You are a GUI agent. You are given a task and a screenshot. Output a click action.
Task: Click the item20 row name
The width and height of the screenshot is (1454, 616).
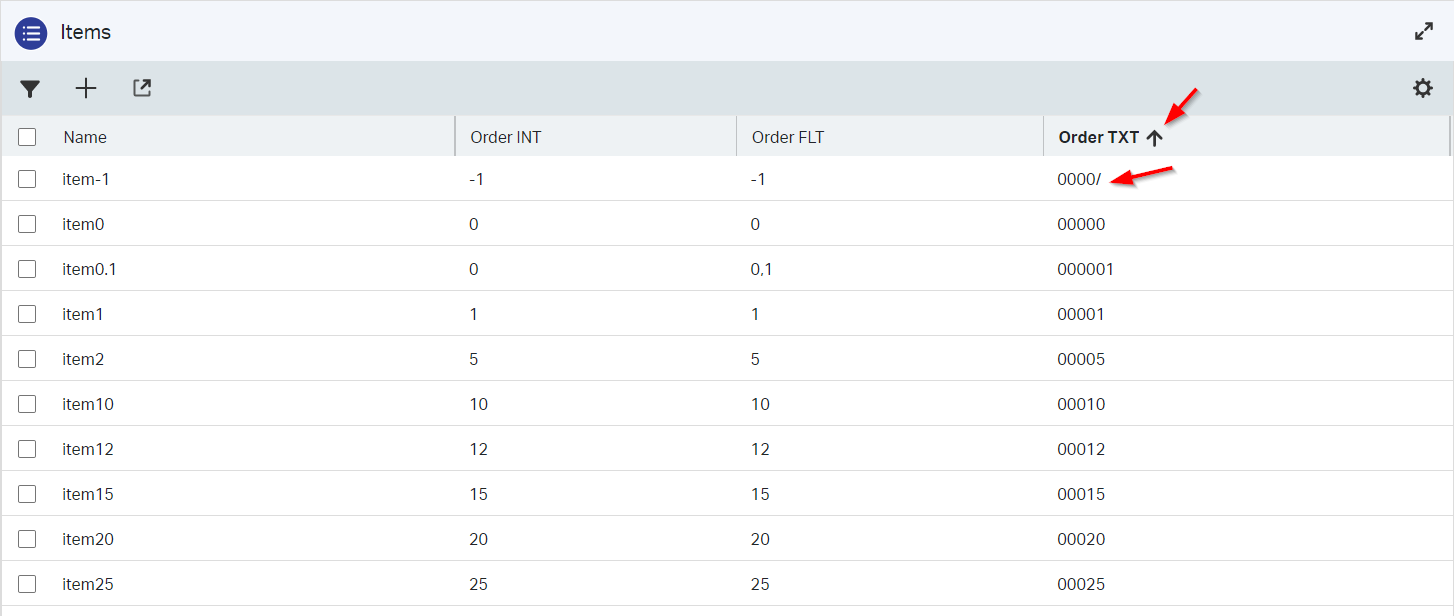88,539
